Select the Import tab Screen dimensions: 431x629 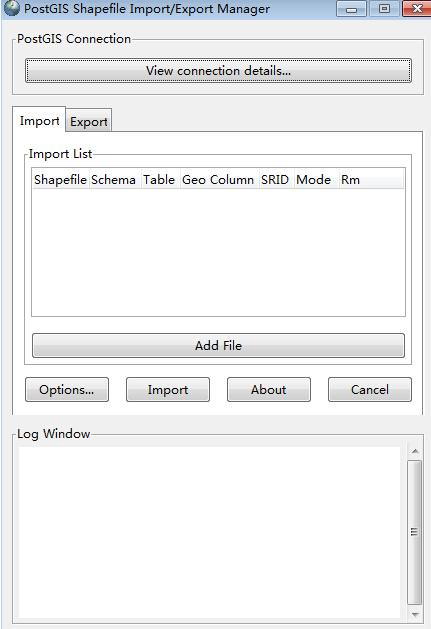pos(39,120)
